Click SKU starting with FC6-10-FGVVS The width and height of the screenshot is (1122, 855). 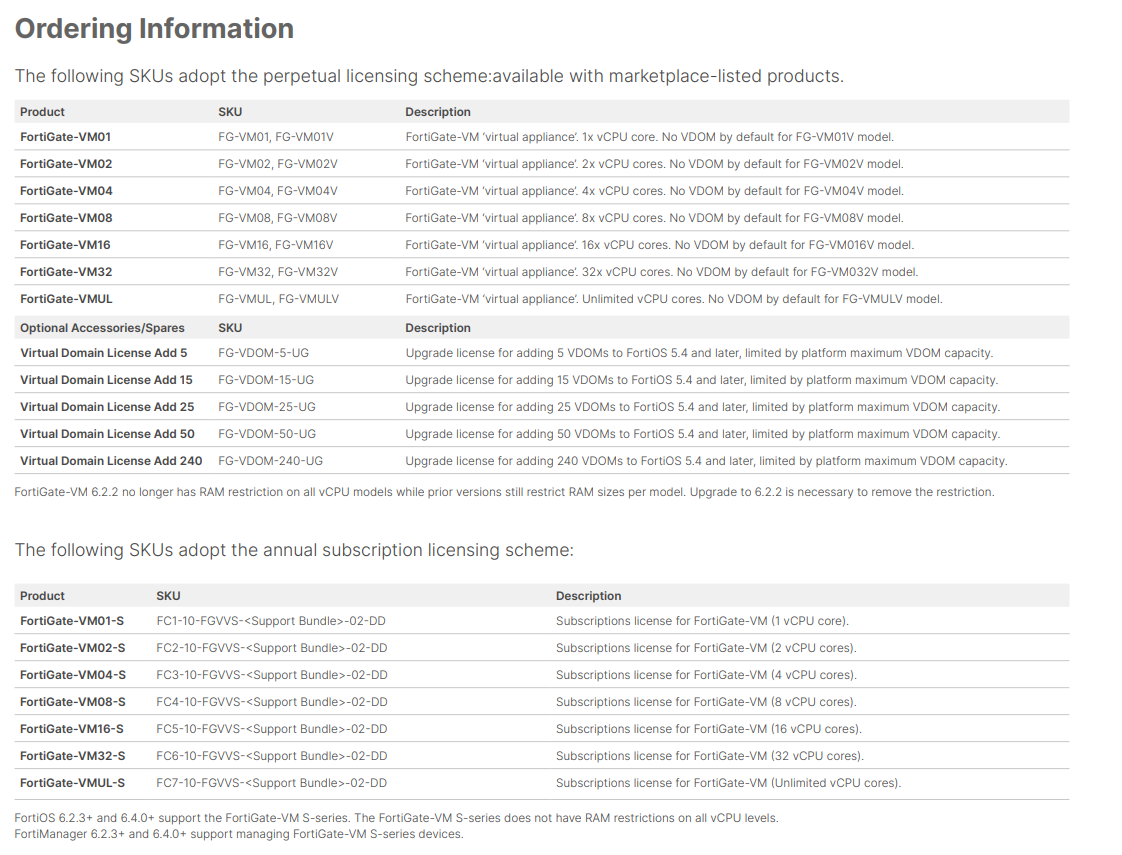click(272, 756)
